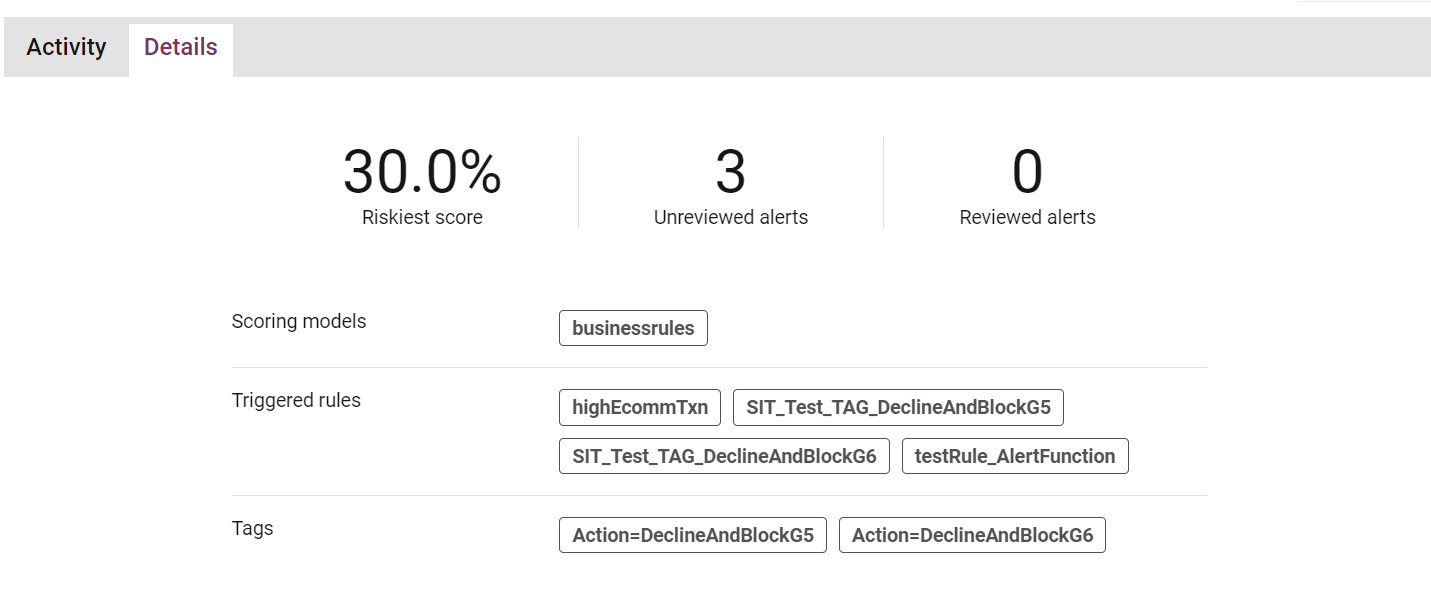Select the Details tab
The width and height of the screenshot is (1431, 597).
(181, 47)
